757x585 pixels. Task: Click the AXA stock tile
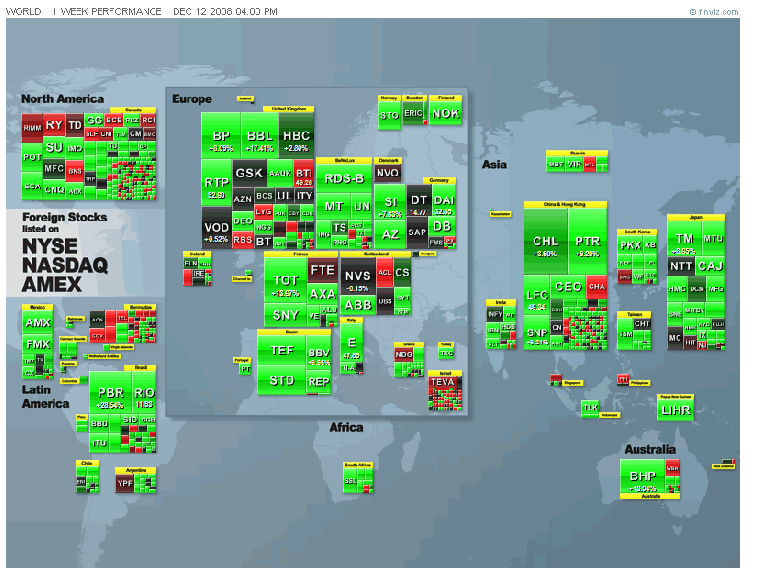pos(322,294)
